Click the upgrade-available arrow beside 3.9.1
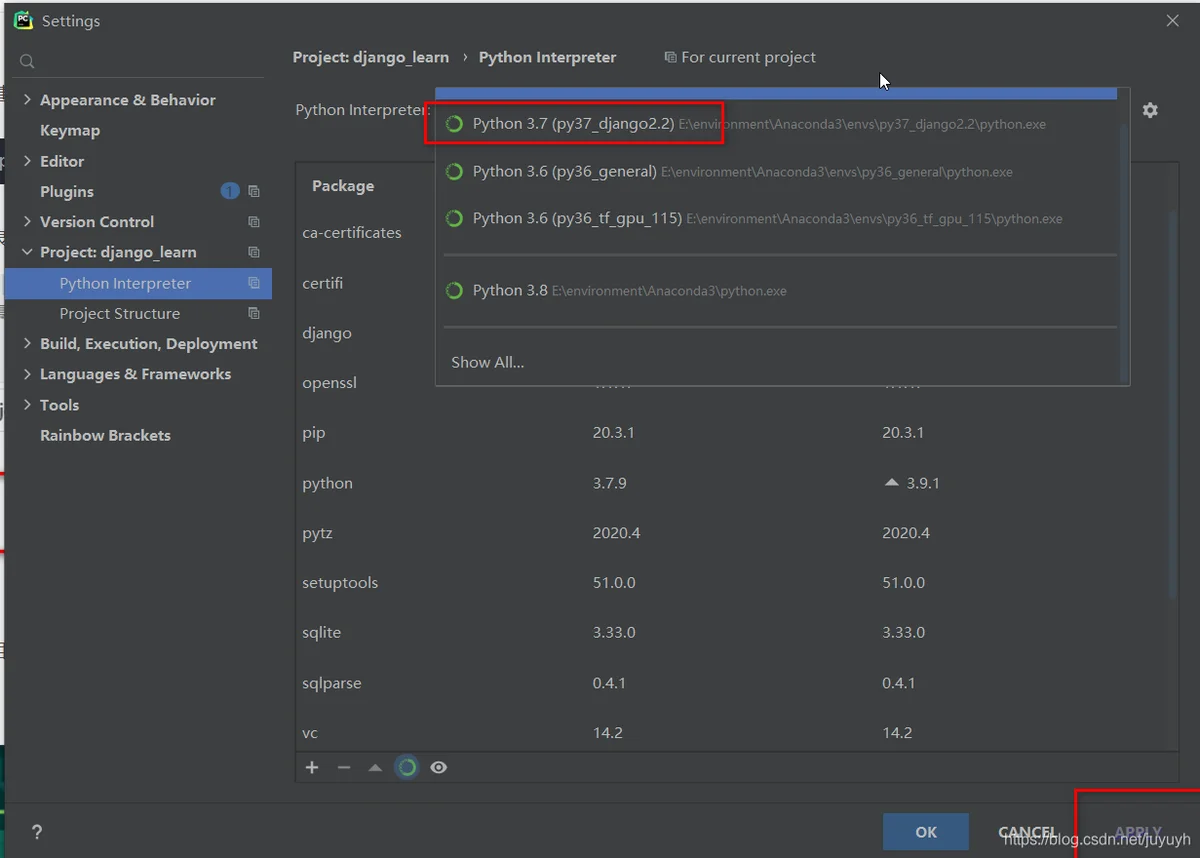Screen dimensions: 1200x858 click(892, 483)
